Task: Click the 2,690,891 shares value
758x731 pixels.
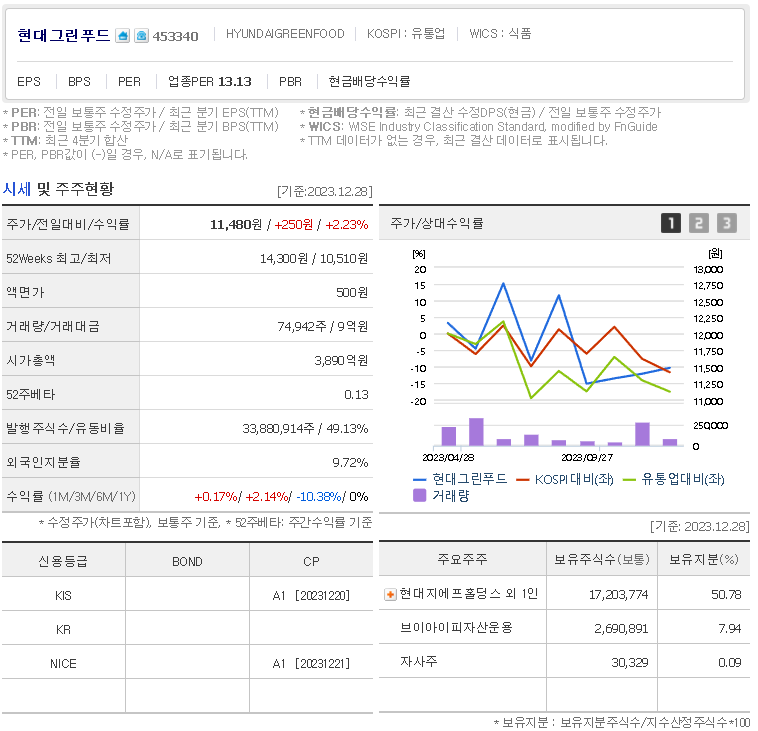Action: click(621, 629)
